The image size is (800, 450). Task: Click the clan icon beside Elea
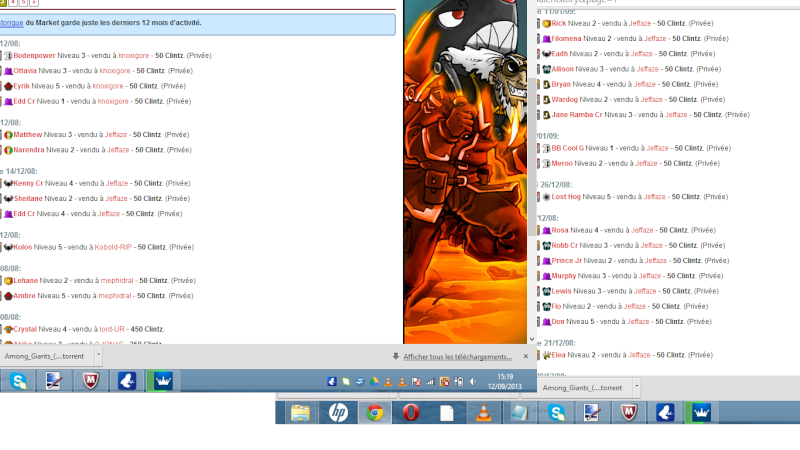coord(546,355)
